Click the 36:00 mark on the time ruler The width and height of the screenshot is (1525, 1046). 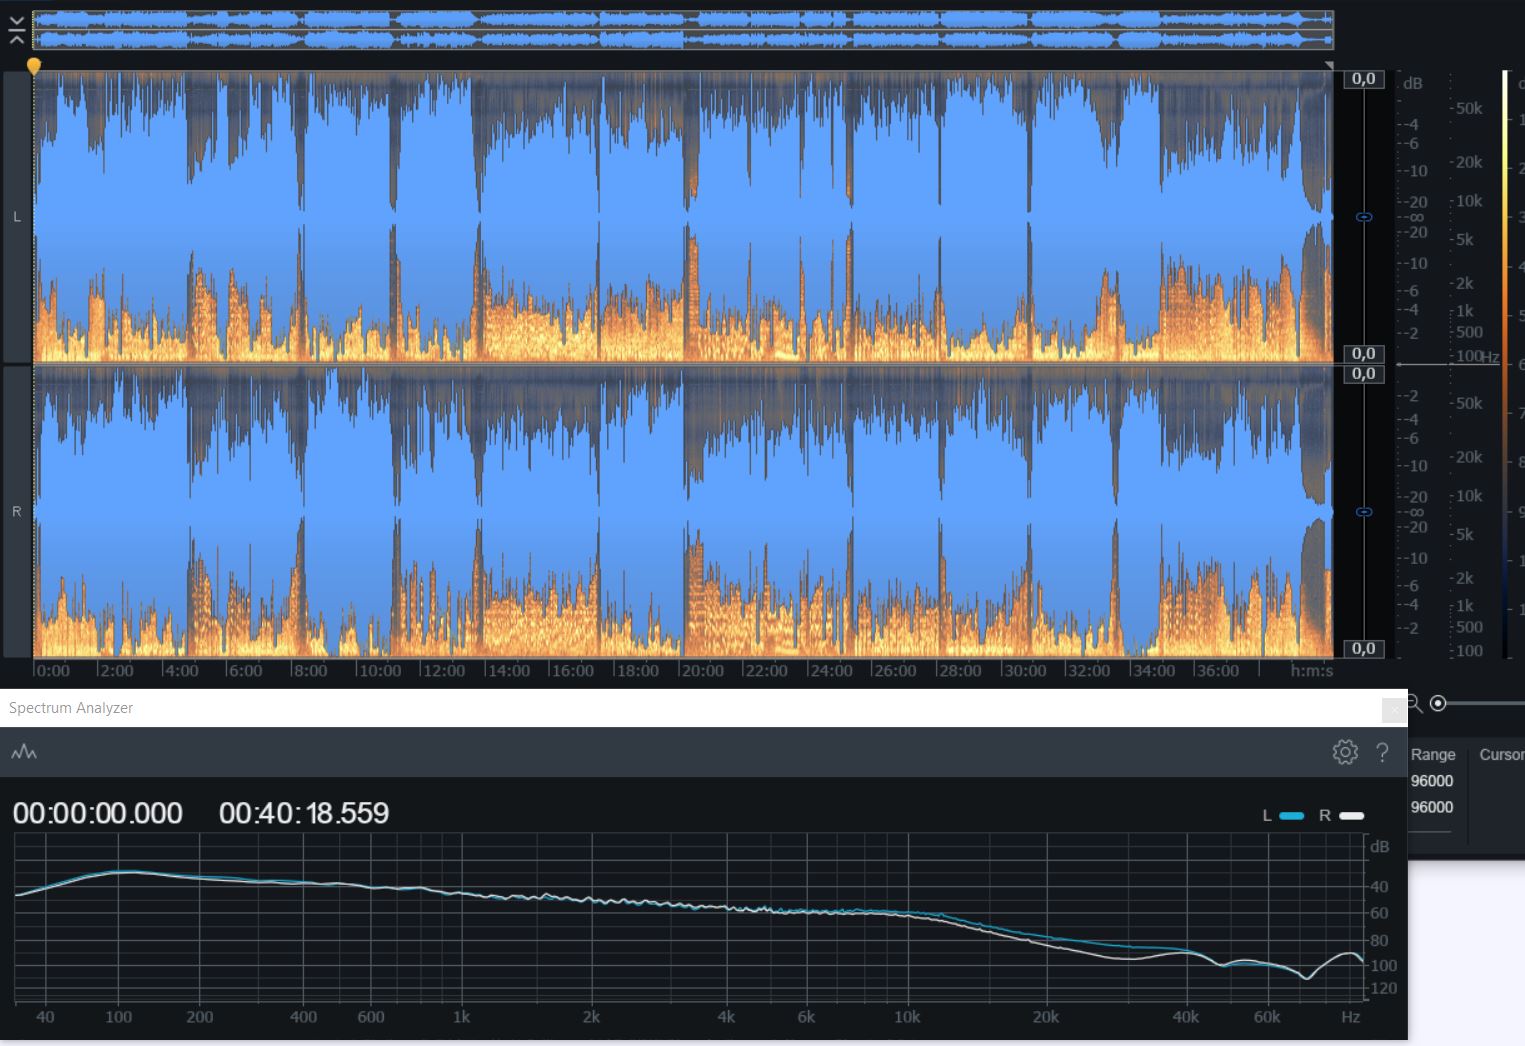[1217, 671]
